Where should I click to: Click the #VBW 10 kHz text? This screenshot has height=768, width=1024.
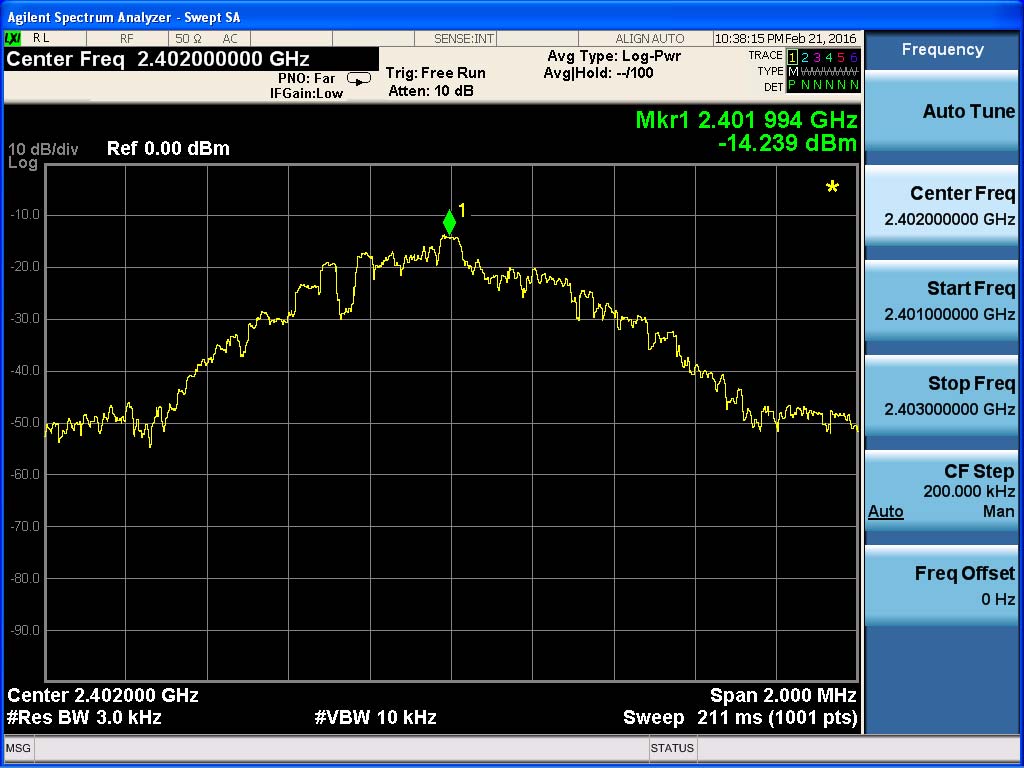coord(376,718)
